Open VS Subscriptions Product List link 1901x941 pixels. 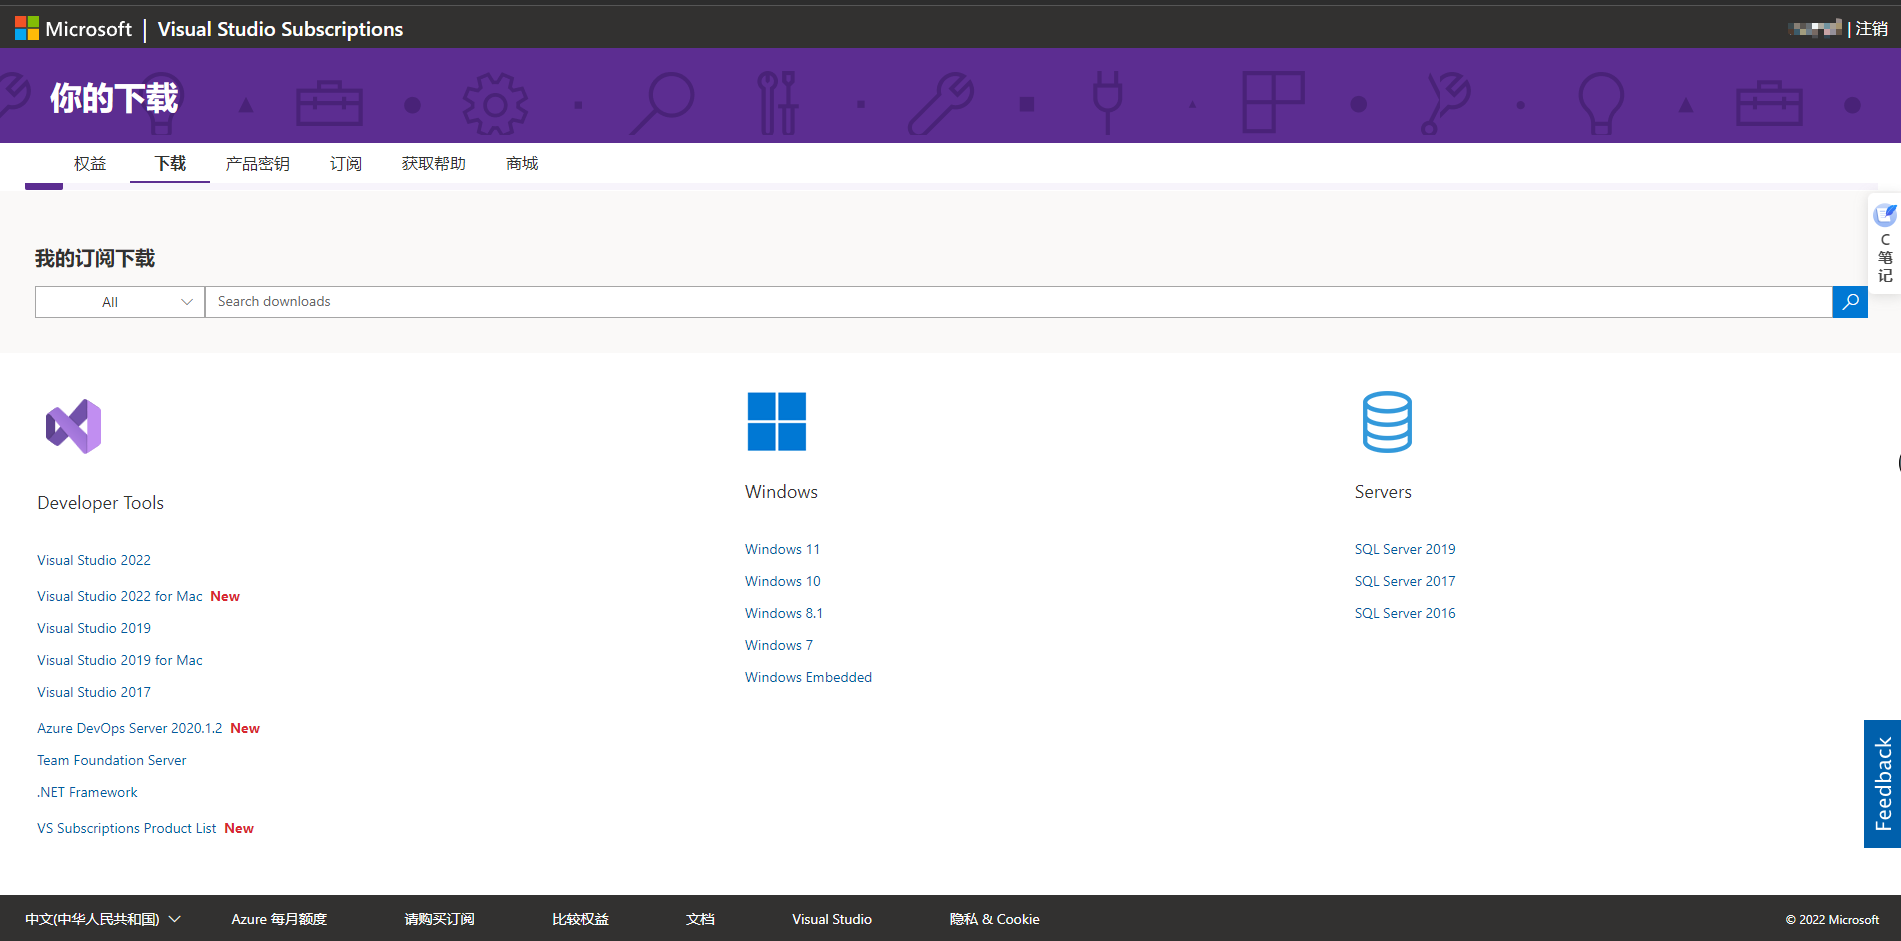coord(127,828)
